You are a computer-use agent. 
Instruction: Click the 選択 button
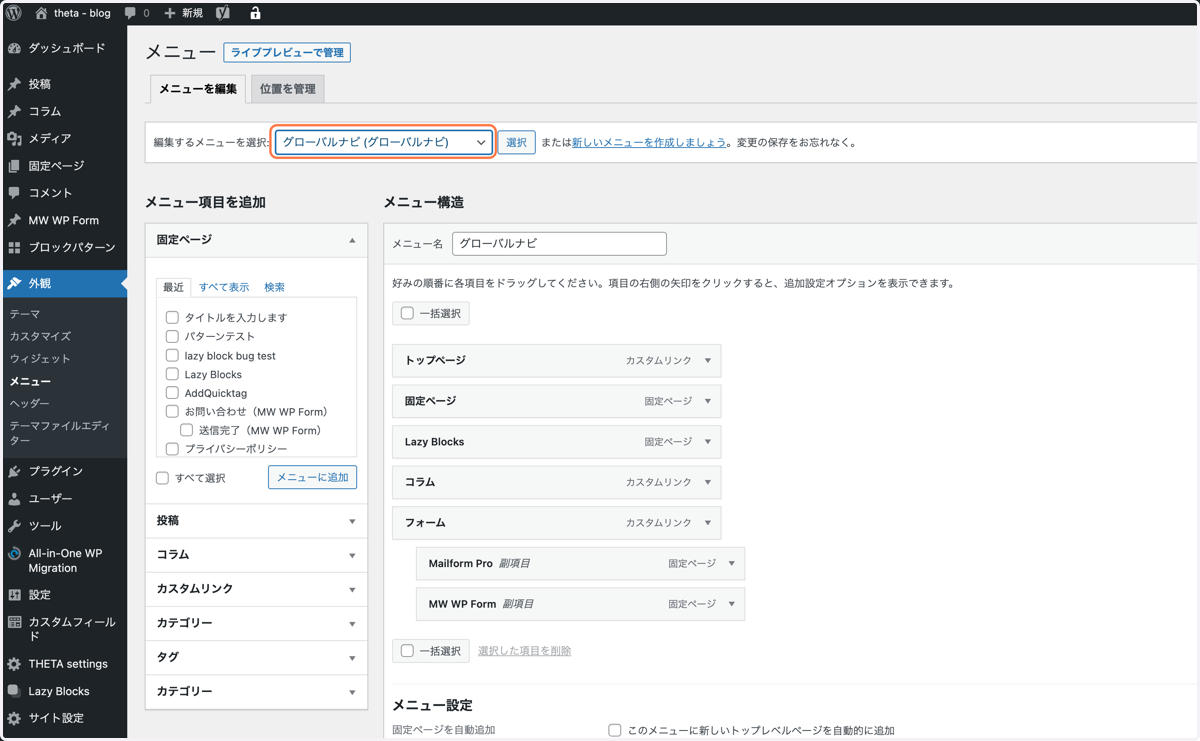click(516, 142)
